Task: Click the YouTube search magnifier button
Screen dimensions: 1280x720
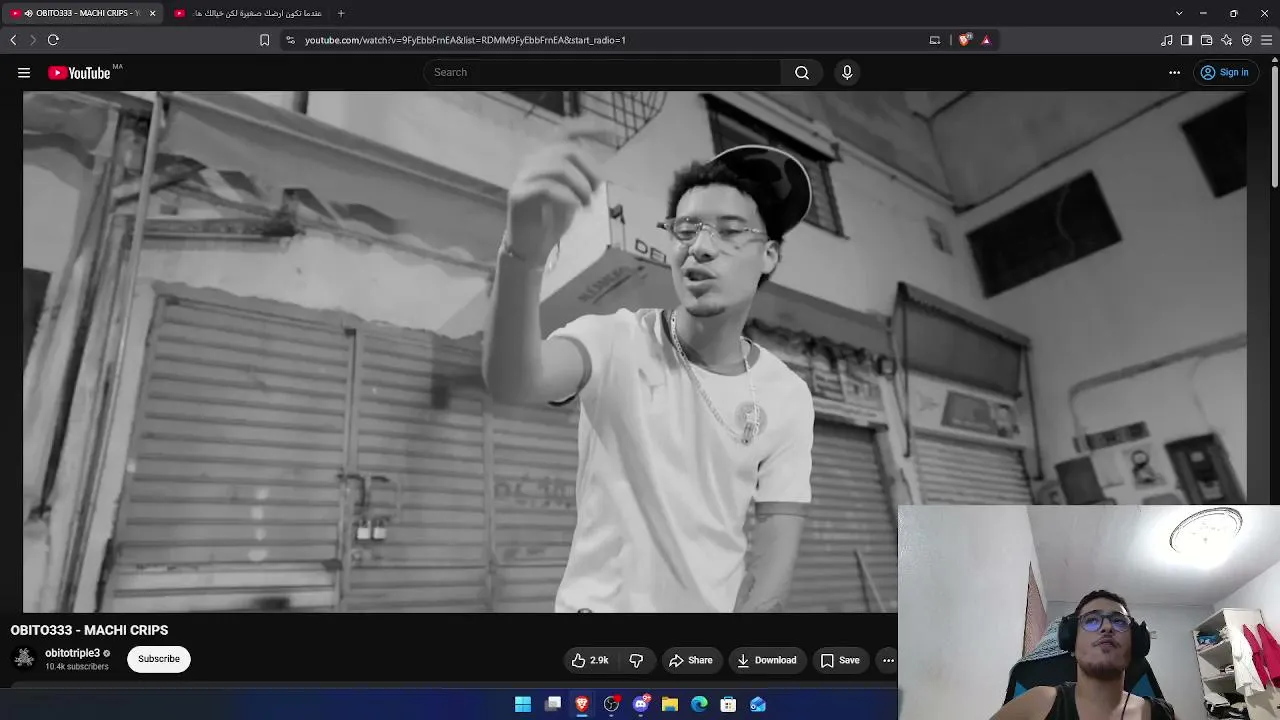Action: (x=802, y=72)
